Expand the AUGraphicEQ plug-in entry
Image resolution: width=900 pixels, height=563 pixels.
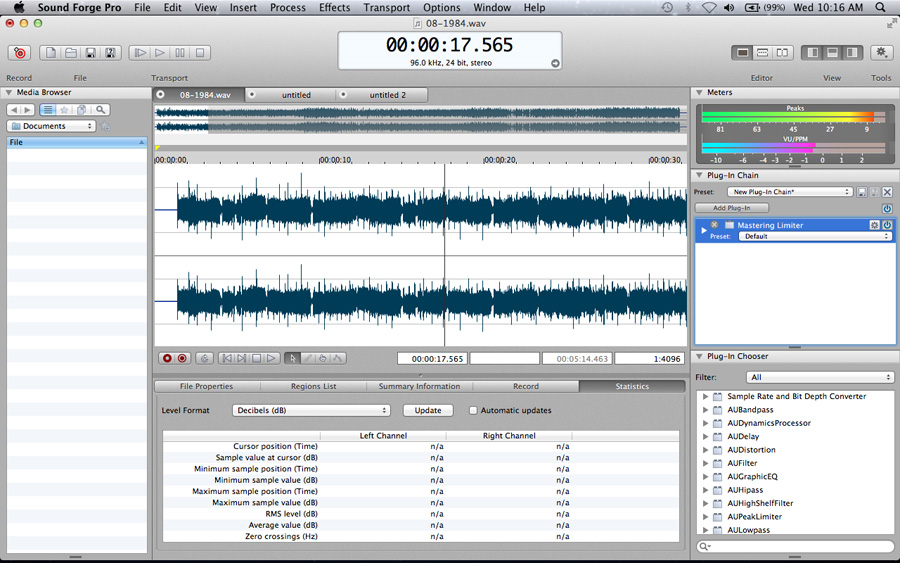point(705,477)
